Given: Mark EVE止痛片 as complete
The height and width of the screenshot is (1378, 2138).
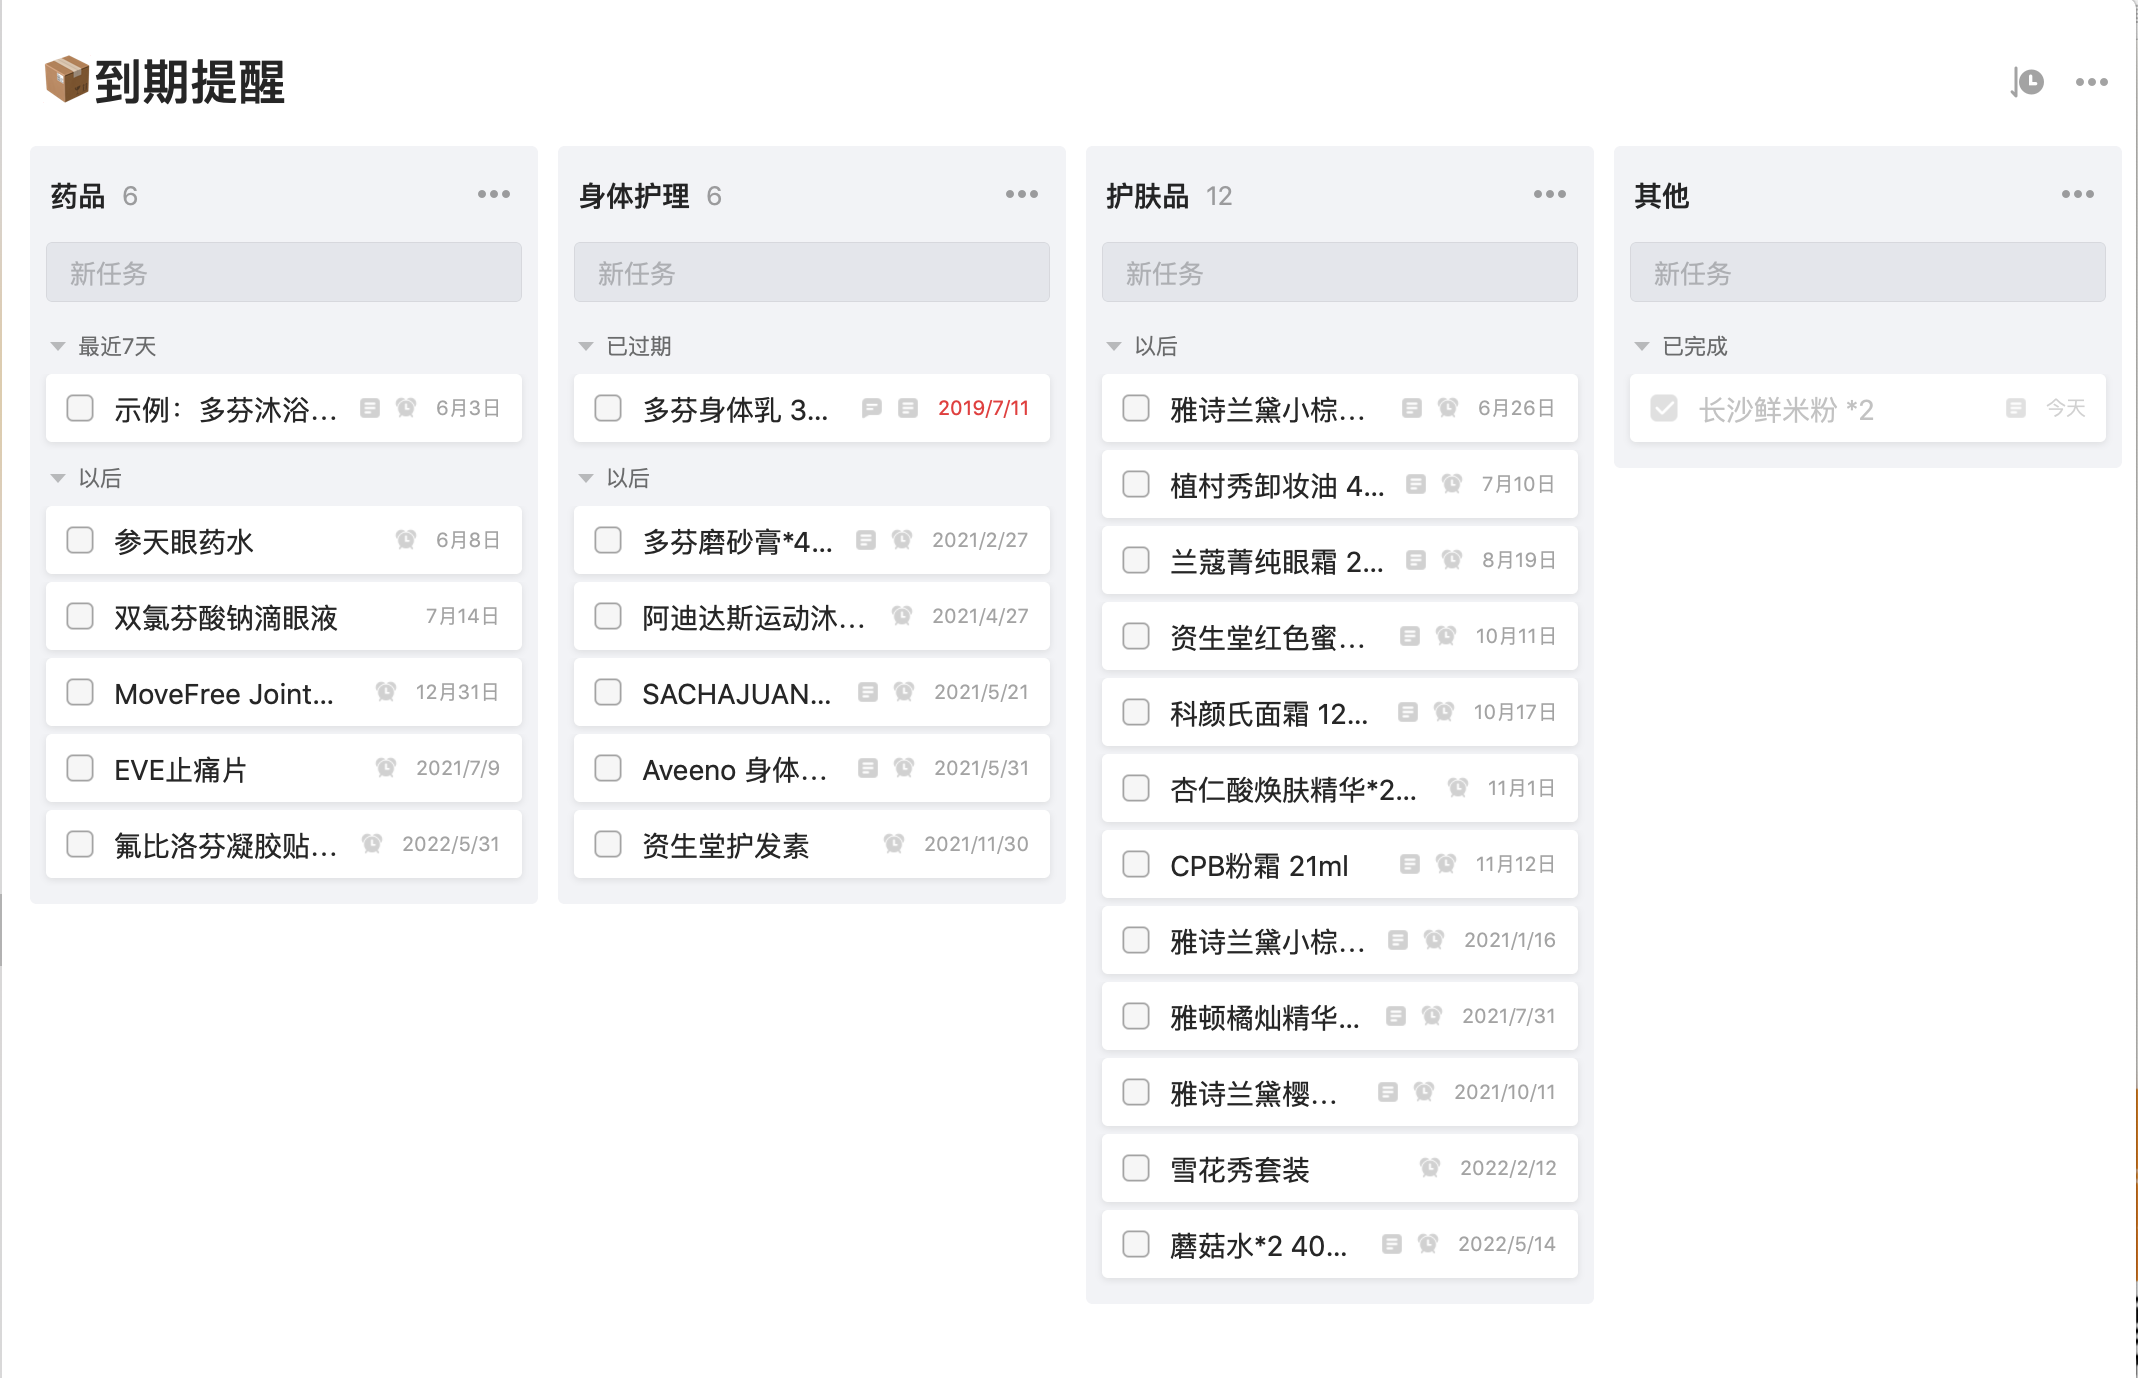Looking at the screenshot, I should 80,768.
